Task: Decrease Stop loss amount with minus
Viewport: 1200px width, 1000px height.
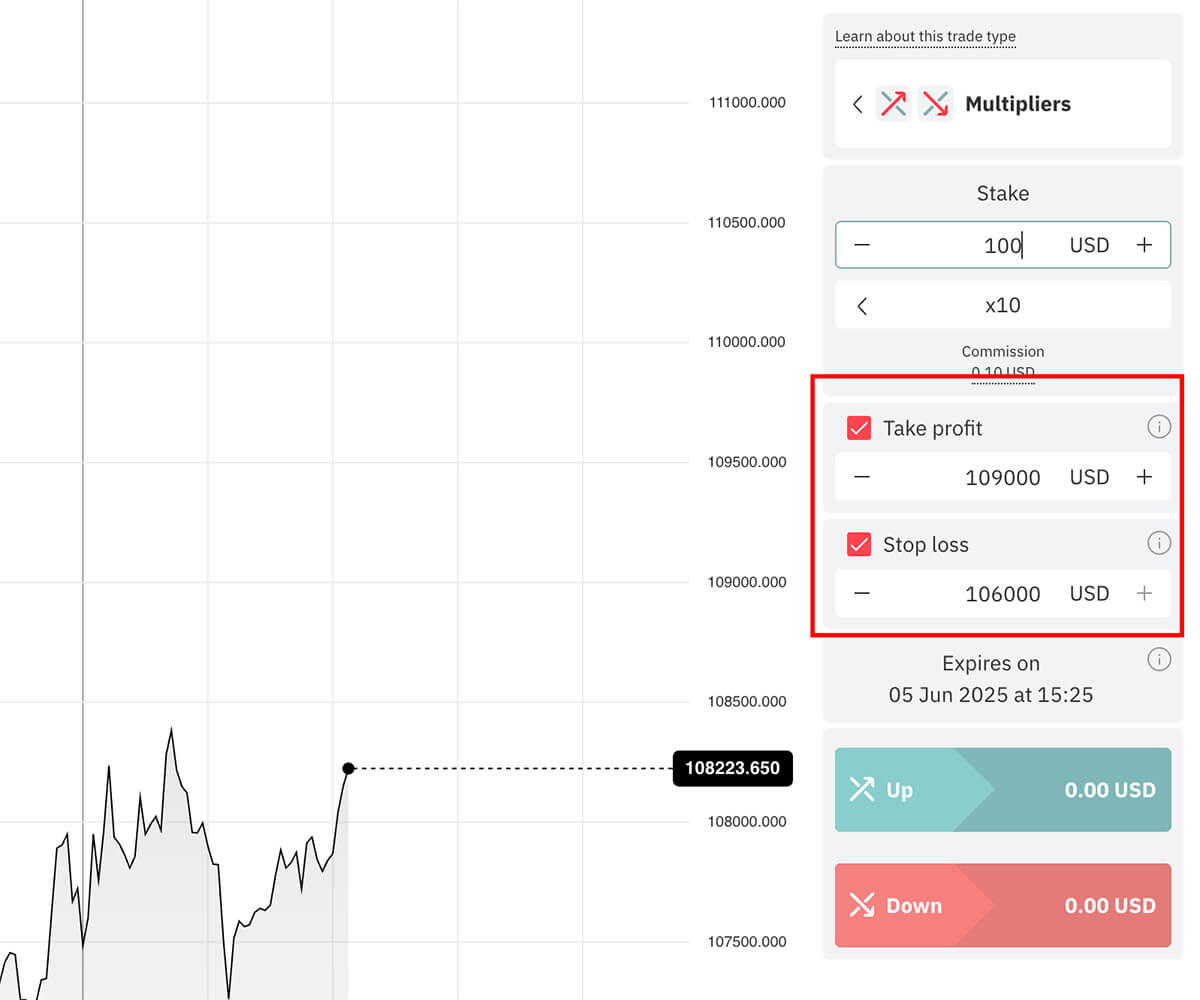Action: [x=862, y=593]
